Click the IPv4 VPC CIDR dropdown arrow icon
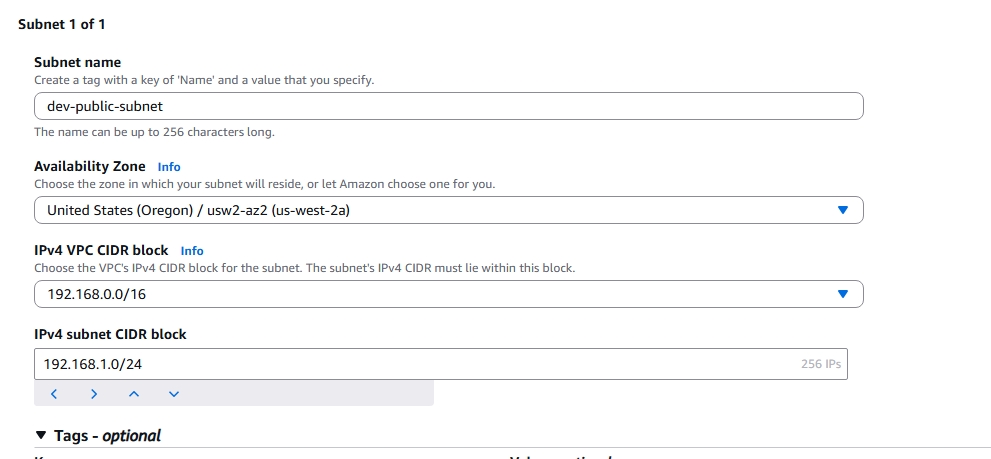991x459 pixels. (842, 294)
